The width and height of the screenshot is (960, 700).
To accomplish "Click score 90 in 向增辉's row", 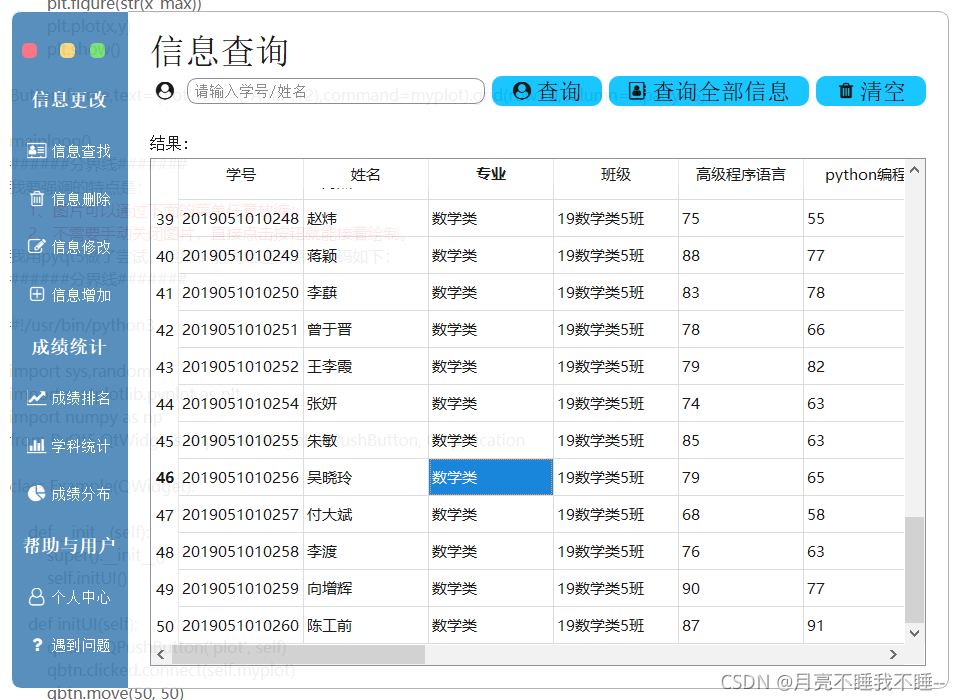I will tap(740, 589).
